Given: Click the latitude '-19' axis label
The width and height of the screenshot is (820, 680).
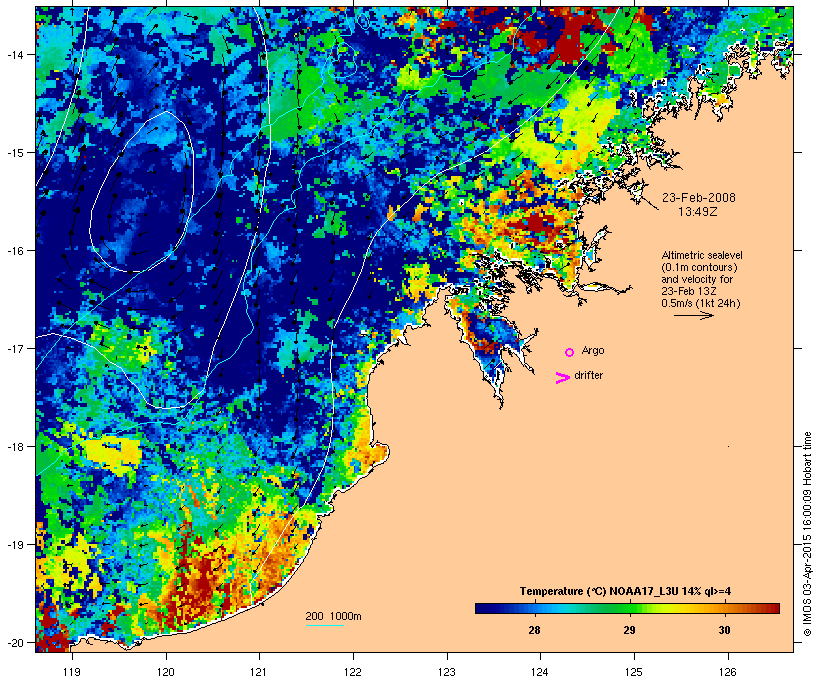Looking at the screenshot, I should click(14, 545).
